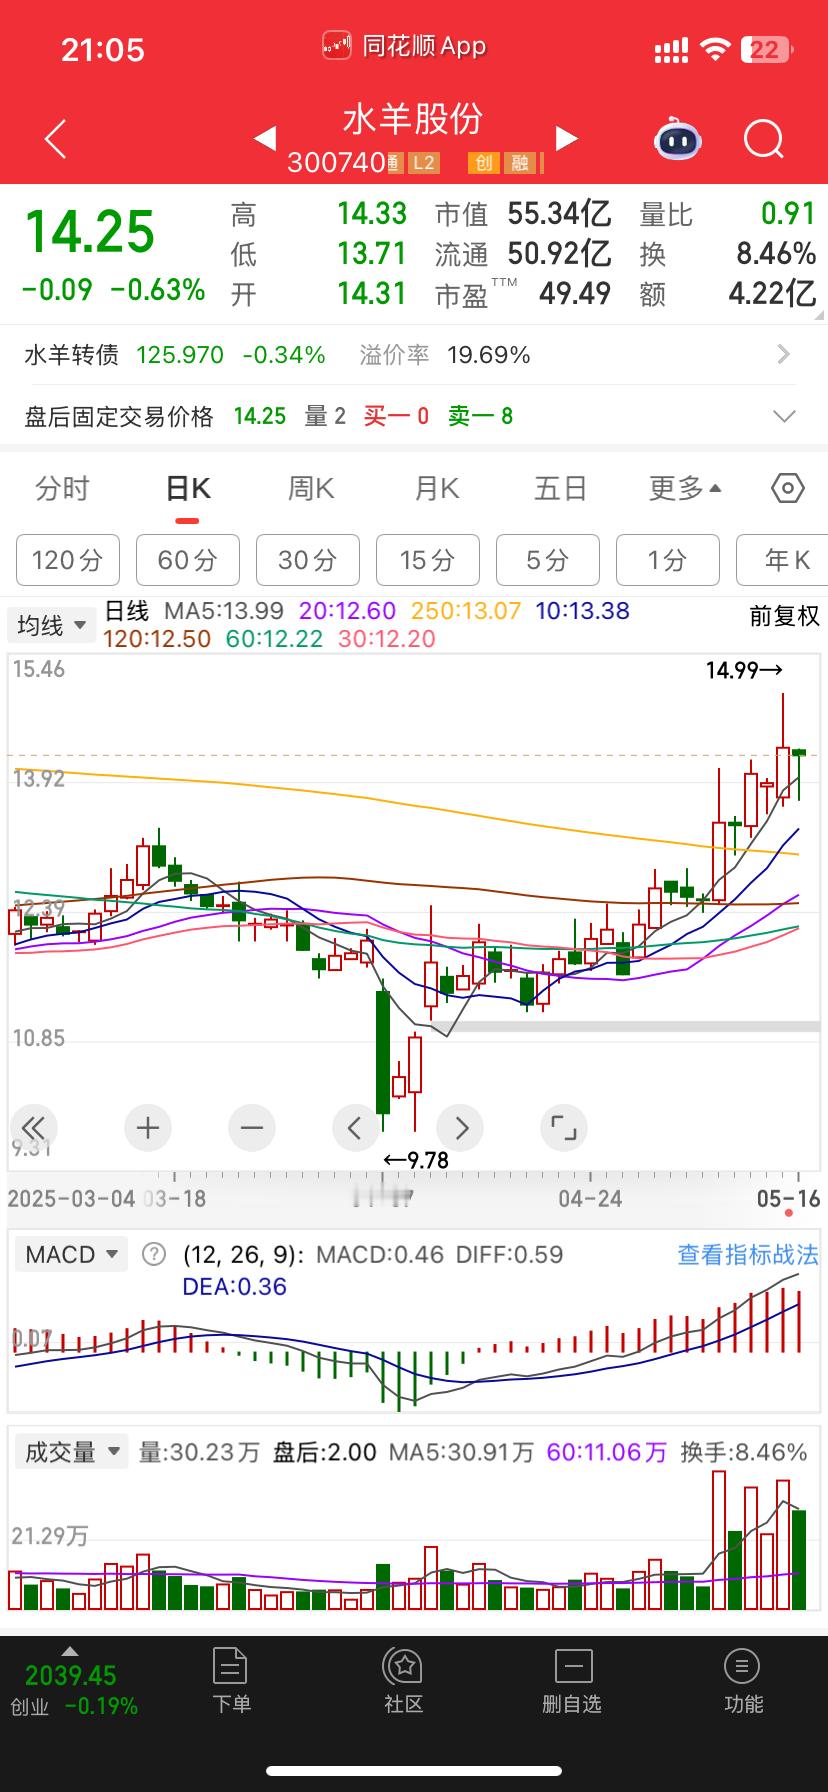Open chart settings hexagon icon
This screenshot has height=1792, width=828.
(788, 488)
